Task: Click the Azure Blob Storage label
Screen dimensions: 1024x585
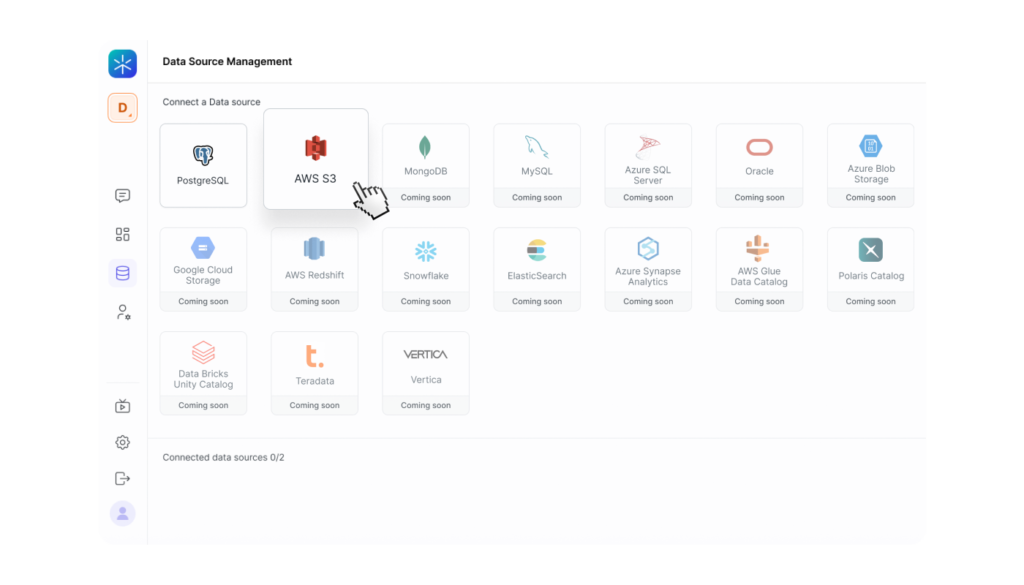Action: click(x=871, y=174)
